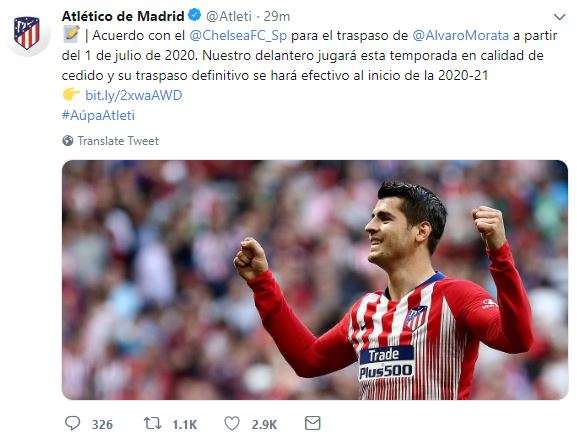Retweet using the retweet arrows icon

point(152,423)
